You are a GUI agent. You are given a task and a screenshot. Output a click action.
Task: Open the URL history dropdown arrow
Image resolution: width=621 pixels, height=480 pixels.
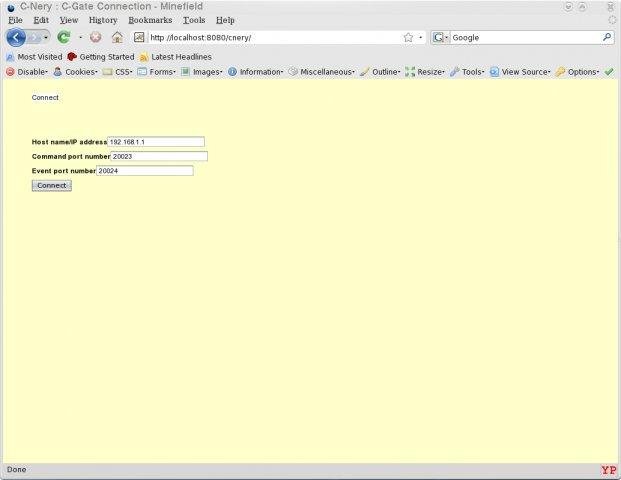[x=421, y=38]
